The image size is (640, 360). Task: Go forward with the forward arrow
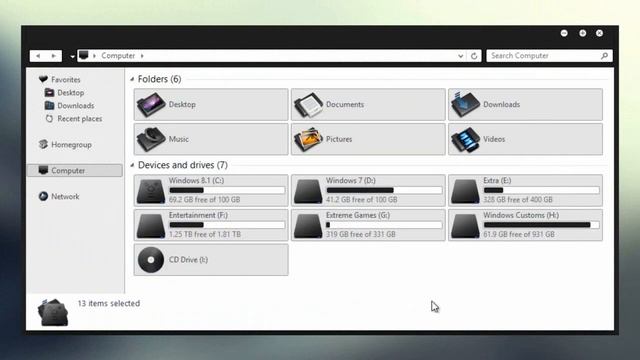point(53,56)
